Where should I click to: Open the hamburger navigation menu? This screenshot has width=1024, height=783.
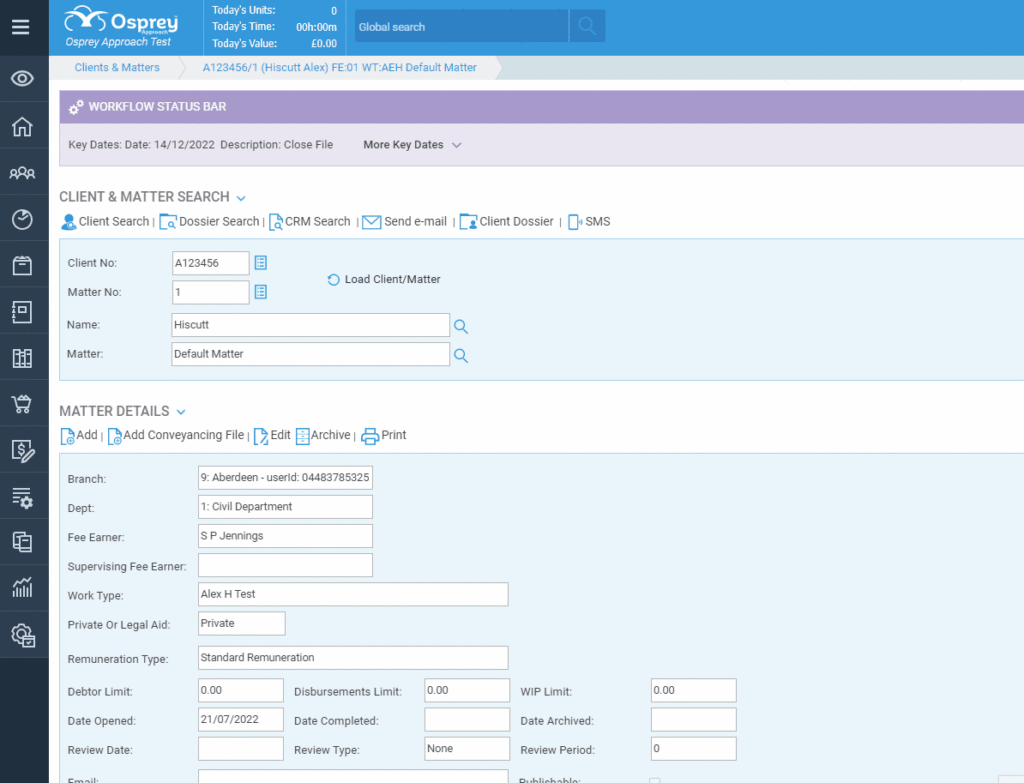[x=21, y=27]
